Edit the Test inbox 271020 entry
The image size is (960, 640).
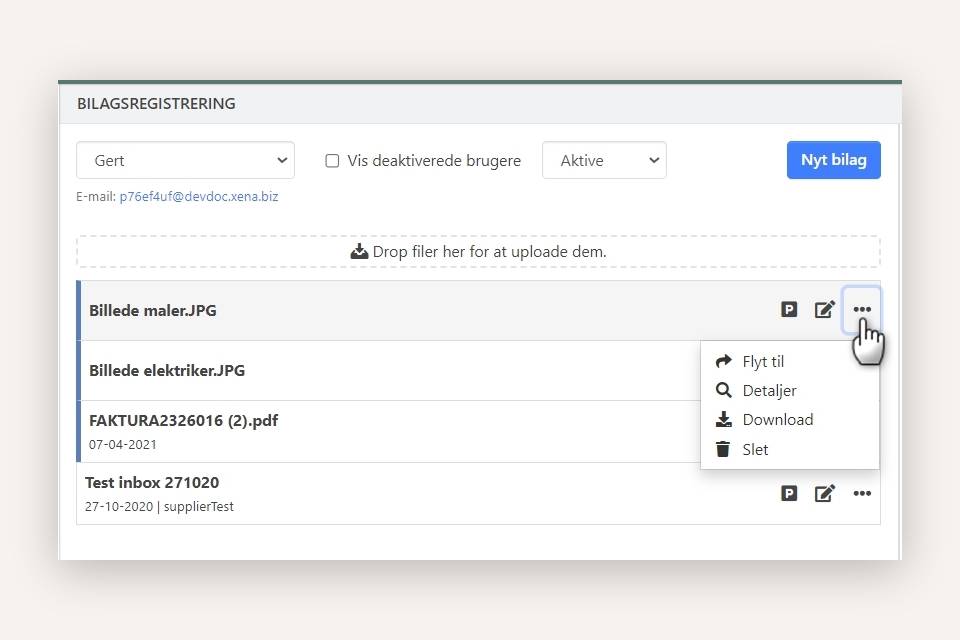(824, 493)
